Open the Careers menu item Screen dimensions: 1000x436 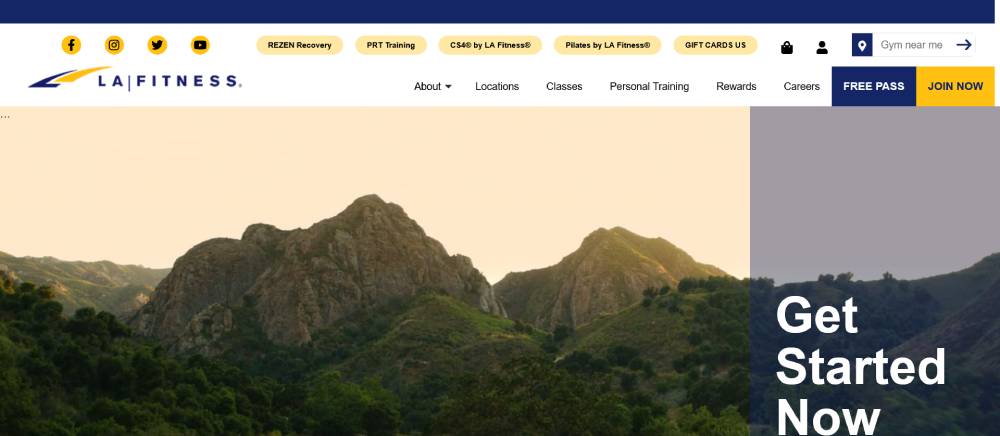point(802,87)
